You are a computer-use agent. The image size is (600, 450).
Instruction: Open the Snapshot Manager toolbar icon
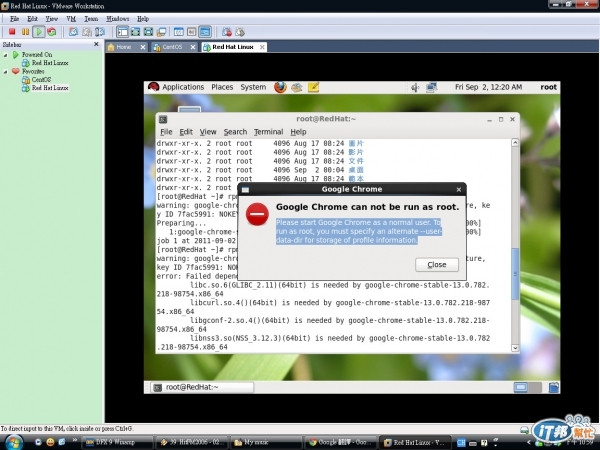click(100, 32)
